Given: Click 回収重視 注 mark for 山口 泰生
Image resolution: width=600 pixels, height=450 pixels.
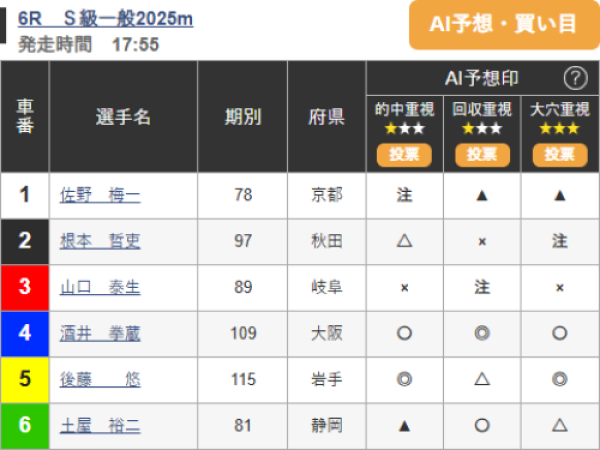Looking at the screenshot, I should tap(482, 287).
